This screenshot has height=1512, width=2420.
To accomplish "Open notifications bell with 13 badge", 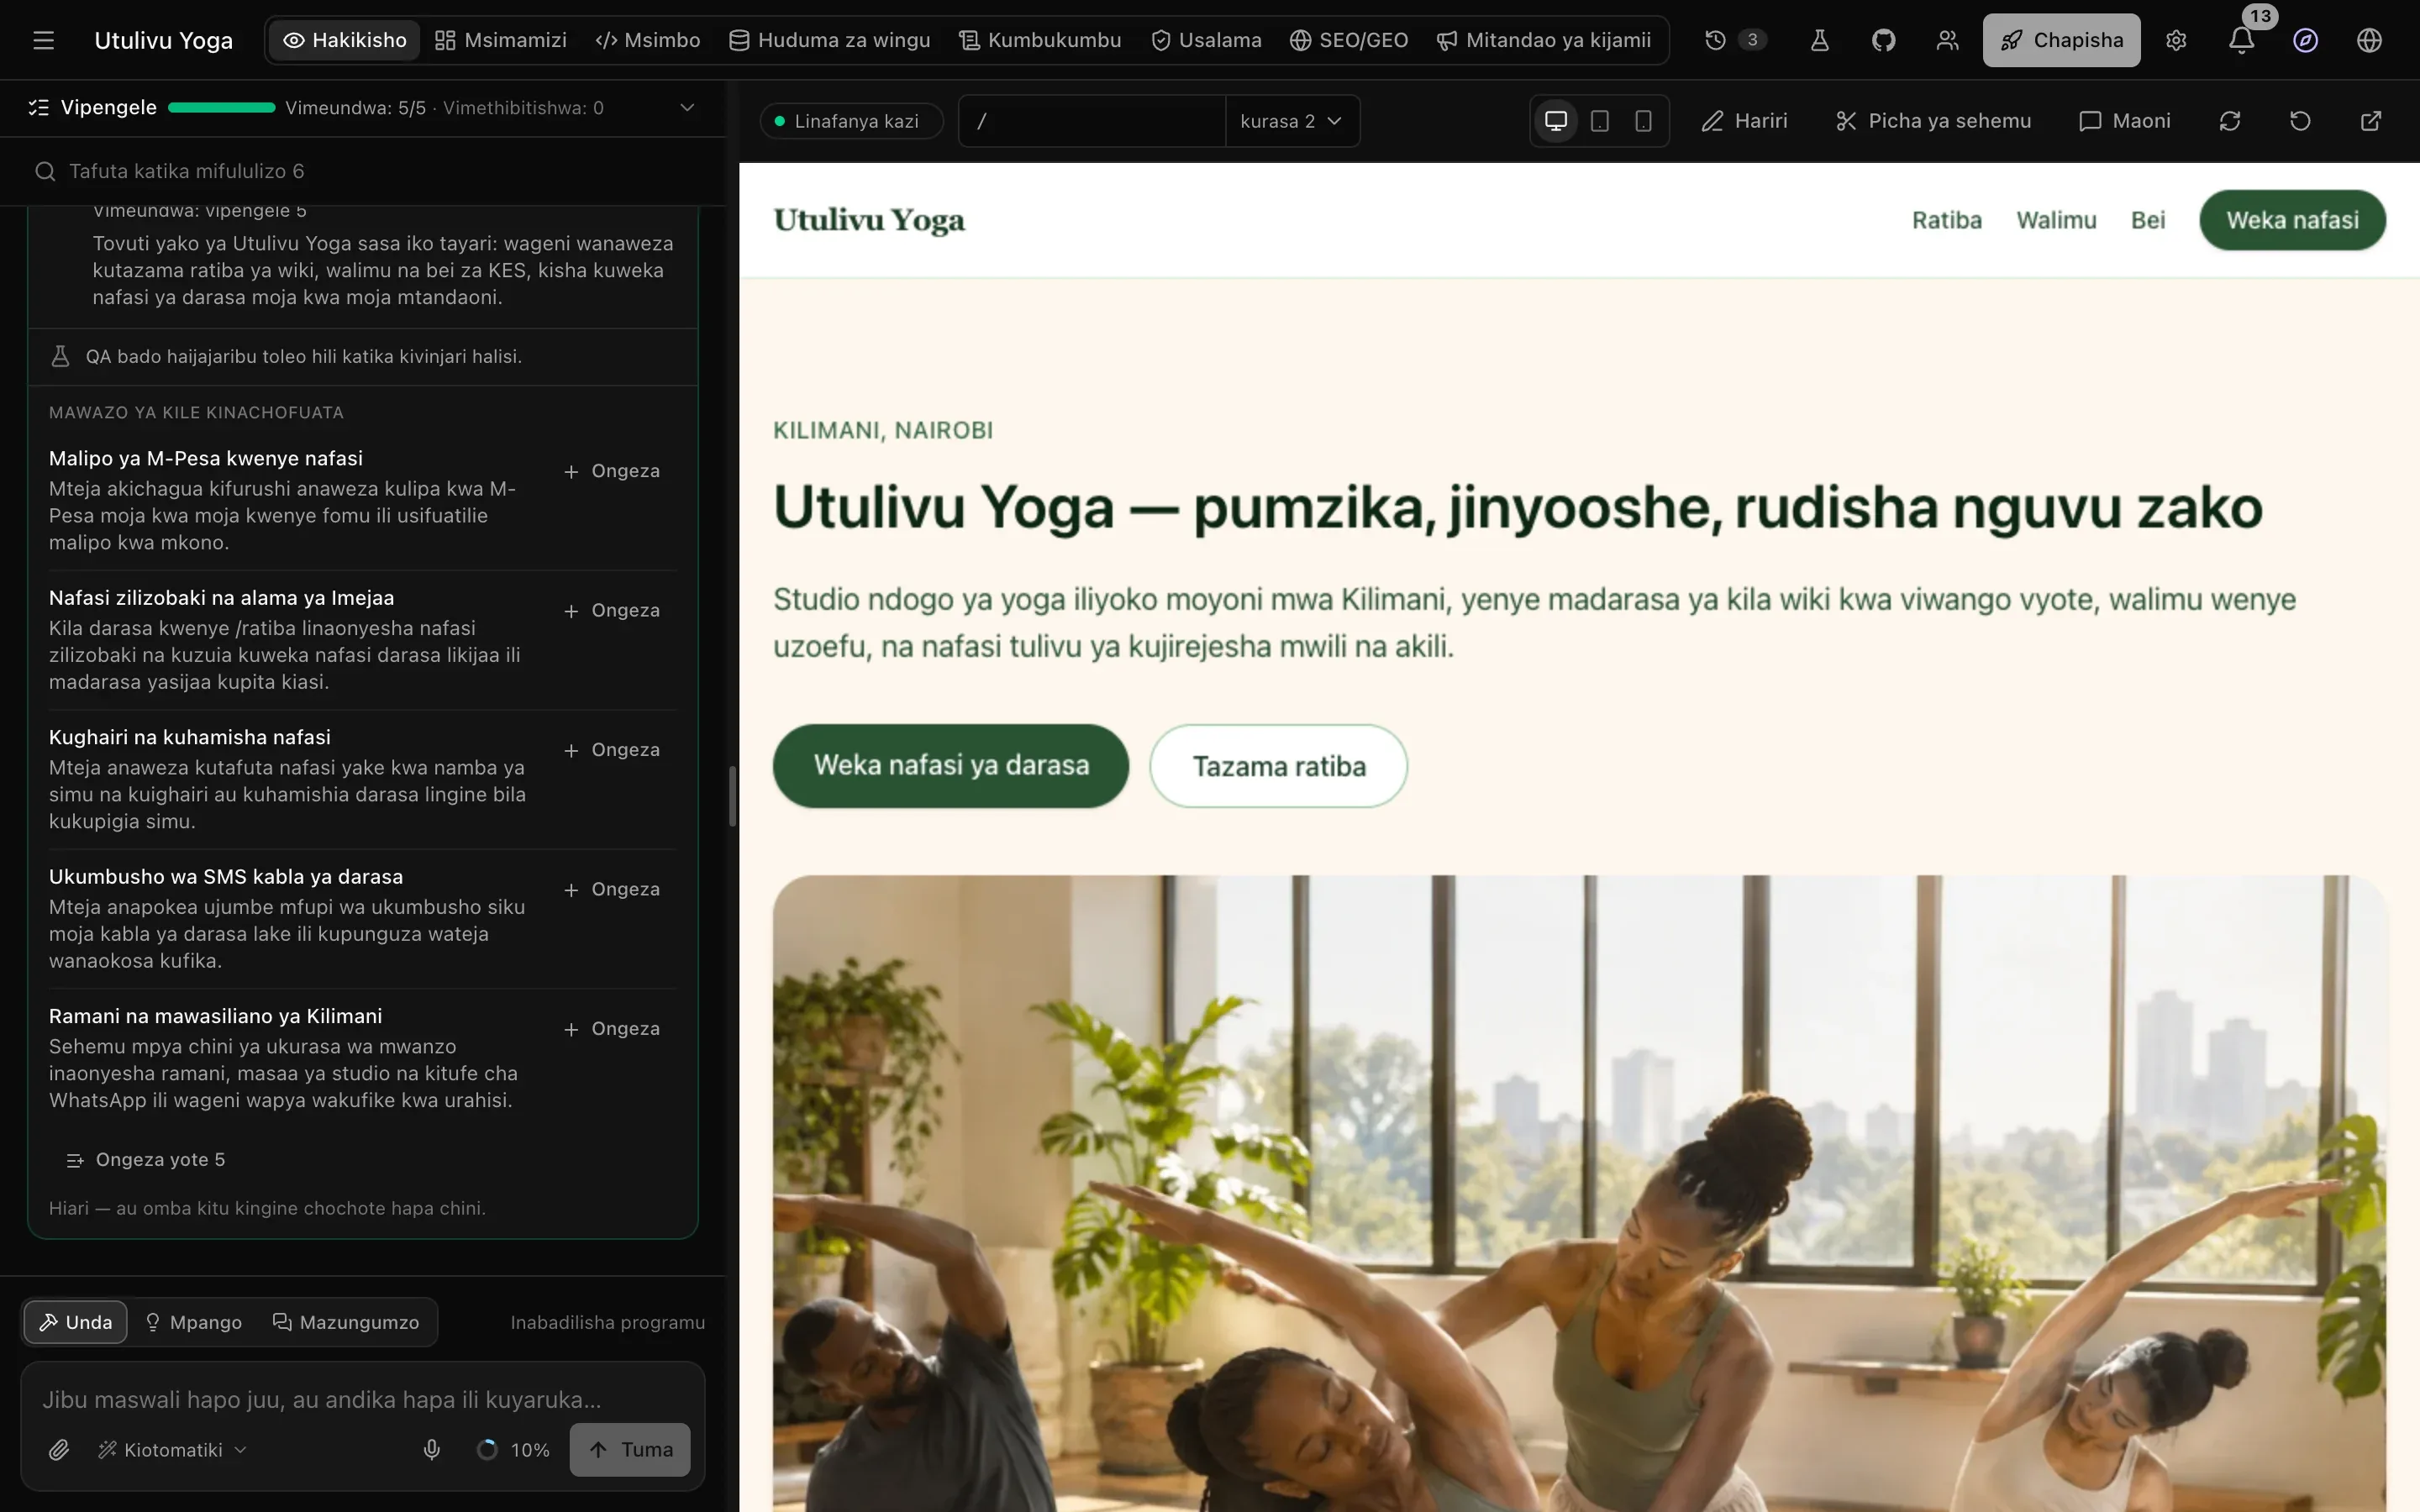I will pos(2241,40).
